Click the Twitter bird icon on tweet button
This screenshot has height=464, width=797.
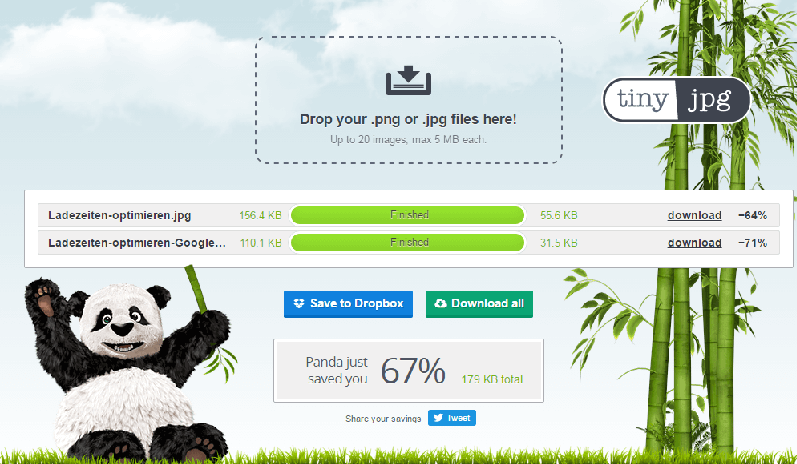coord(438,418)
